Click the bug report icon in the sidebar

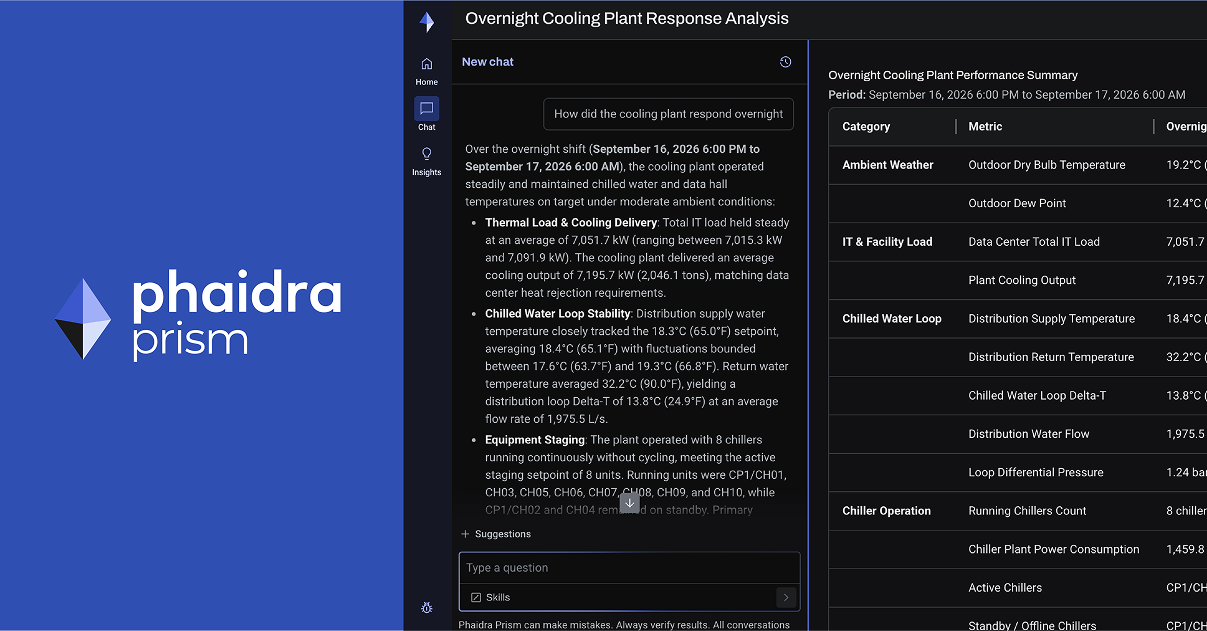[x=427, y=607]
